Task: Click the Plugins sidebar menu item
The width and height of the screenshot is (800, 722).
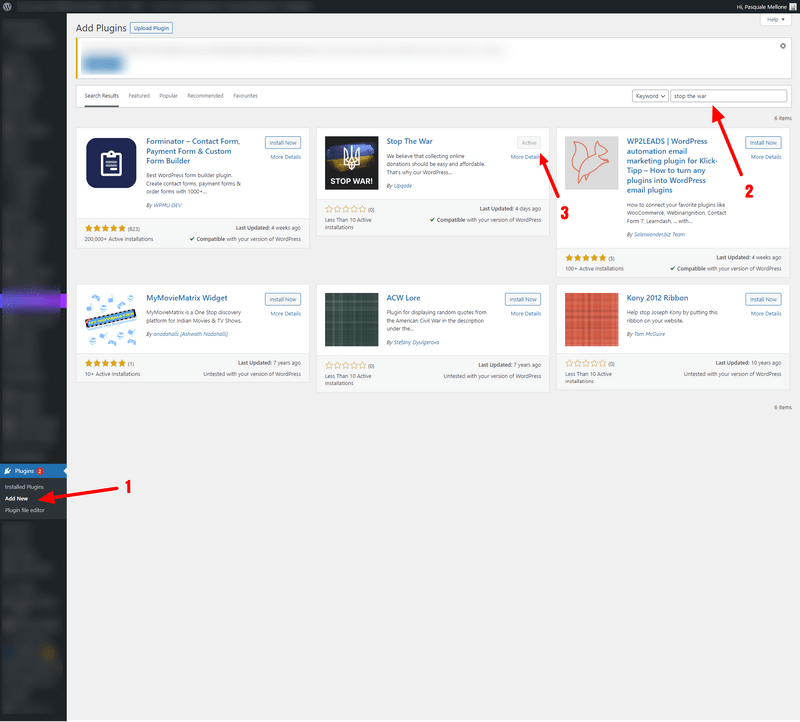Action: [33, 471]
